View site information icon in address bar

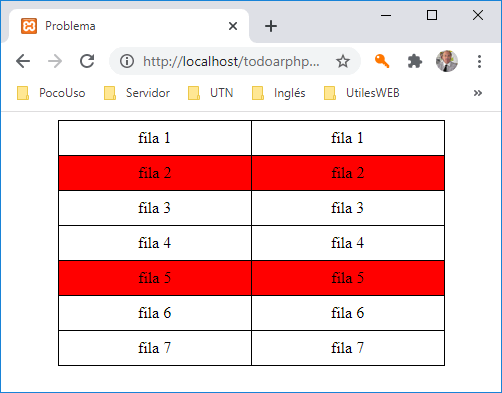(x=127, y=61)
